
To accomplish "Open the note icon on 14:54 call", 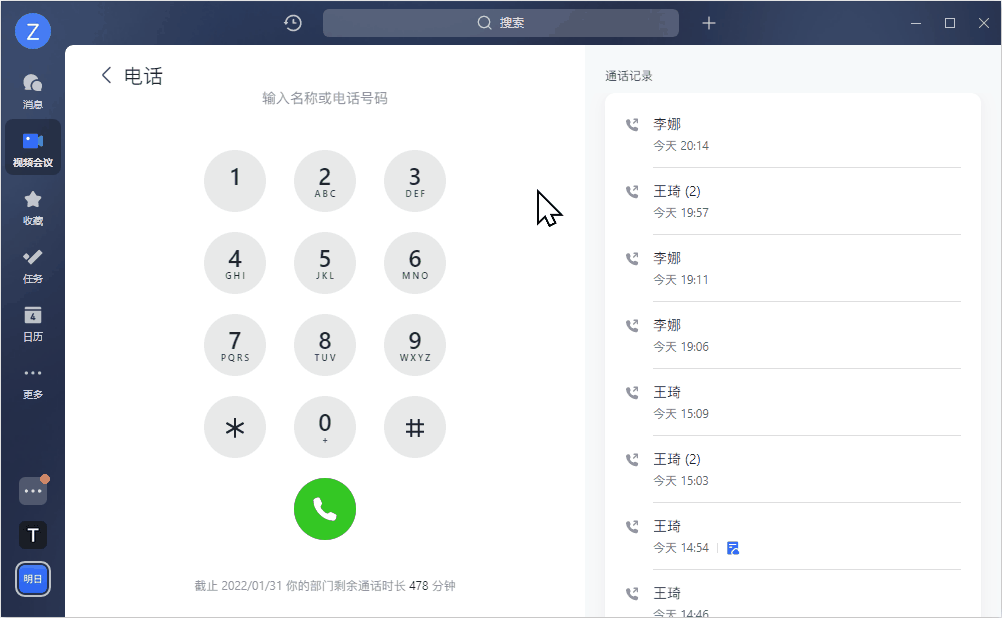I will 733,548.
